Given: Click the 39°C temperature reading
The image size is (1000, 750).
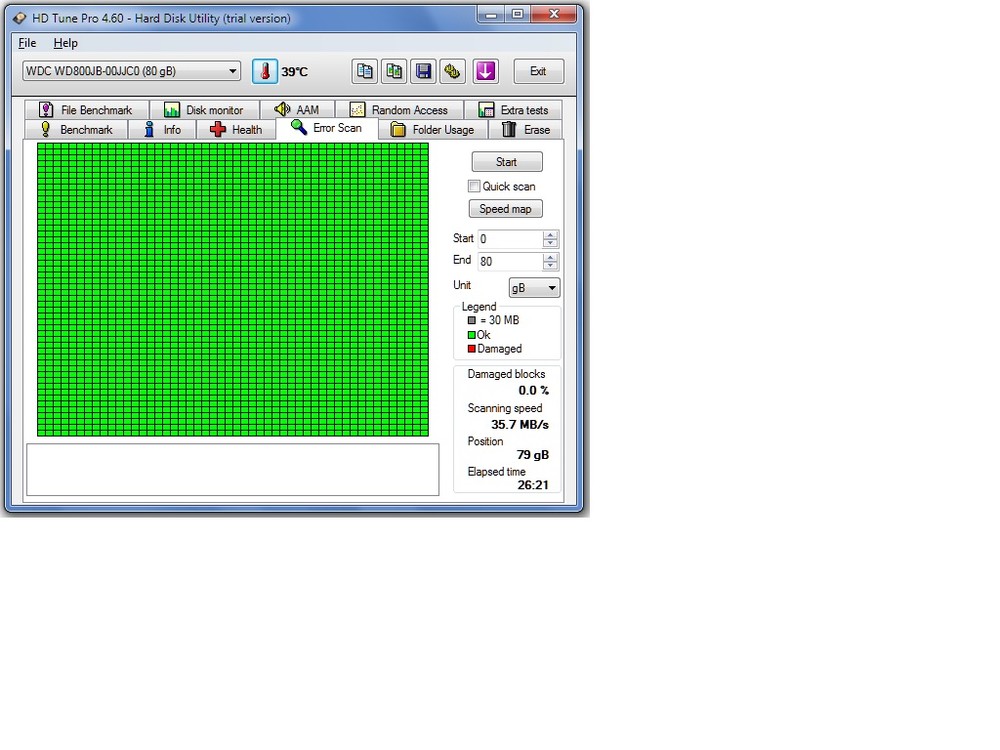Looking at the screenshot, I should [x=295, y=72].
